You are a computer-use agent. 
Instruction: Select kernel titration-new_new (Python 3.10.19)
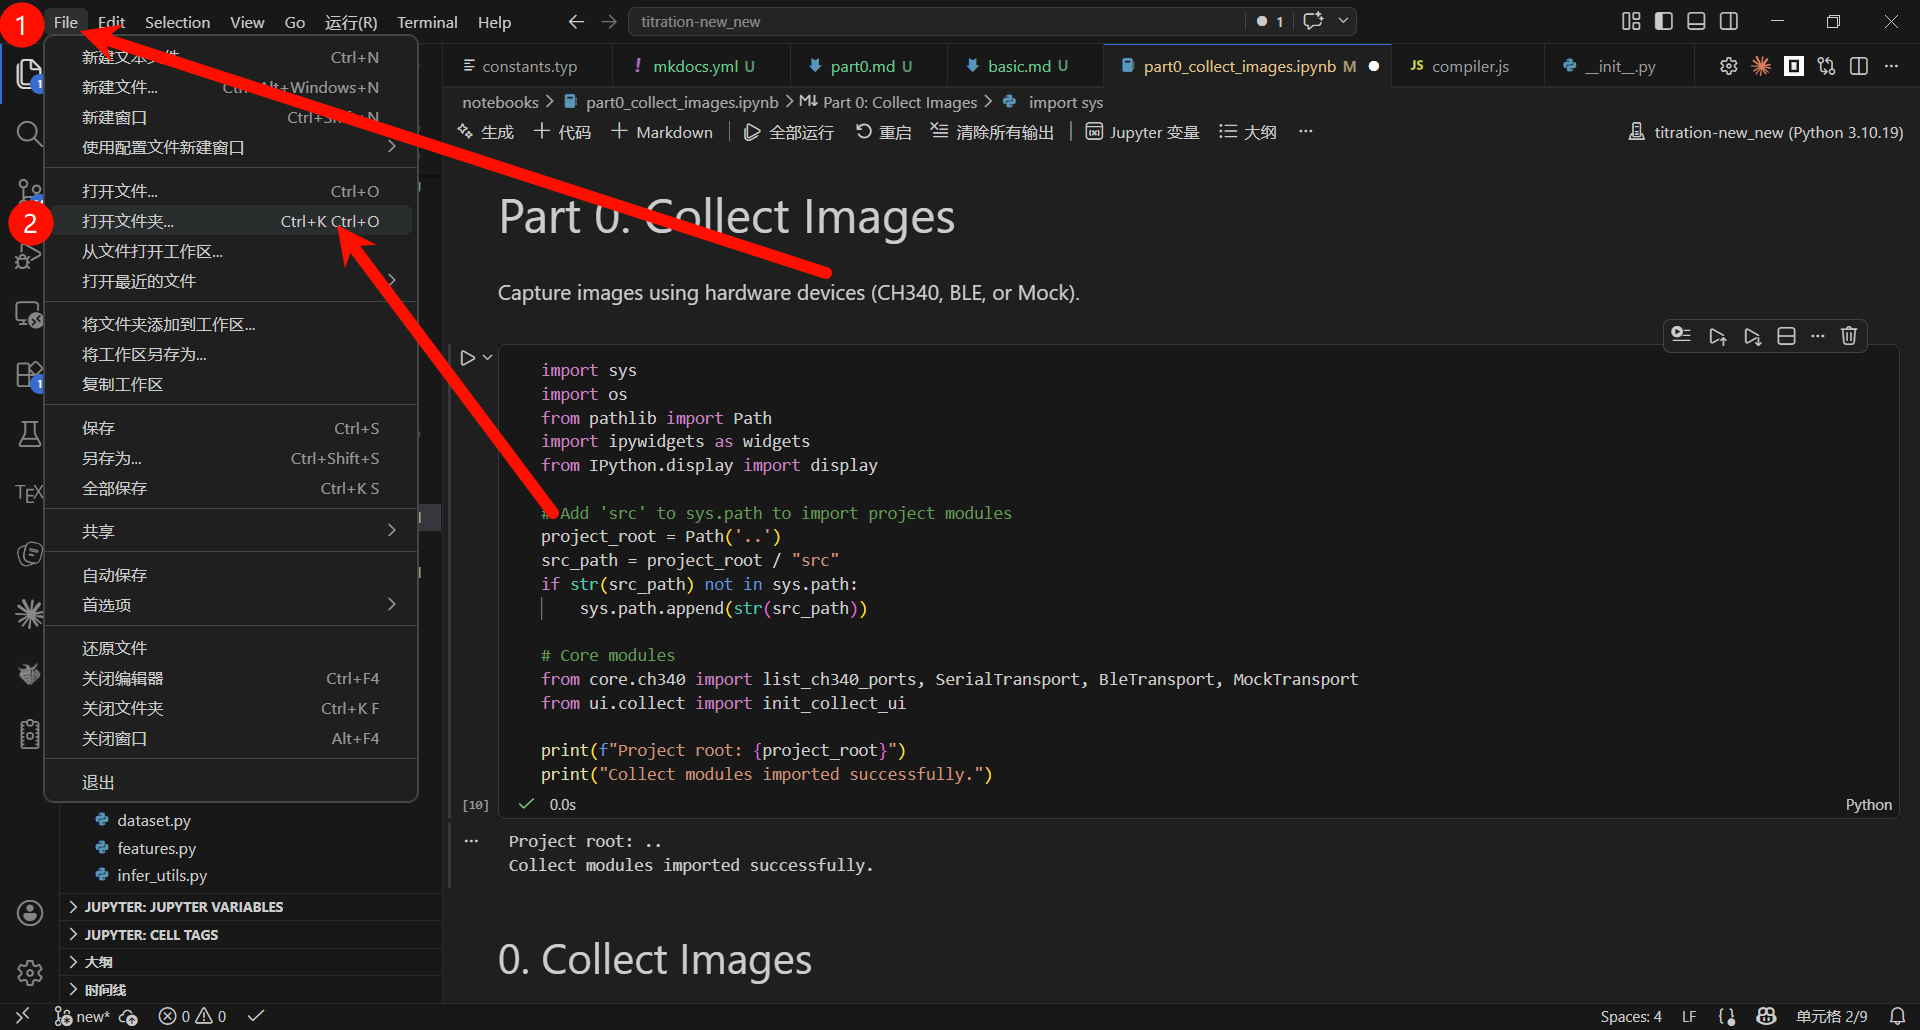click(1765, 132)
